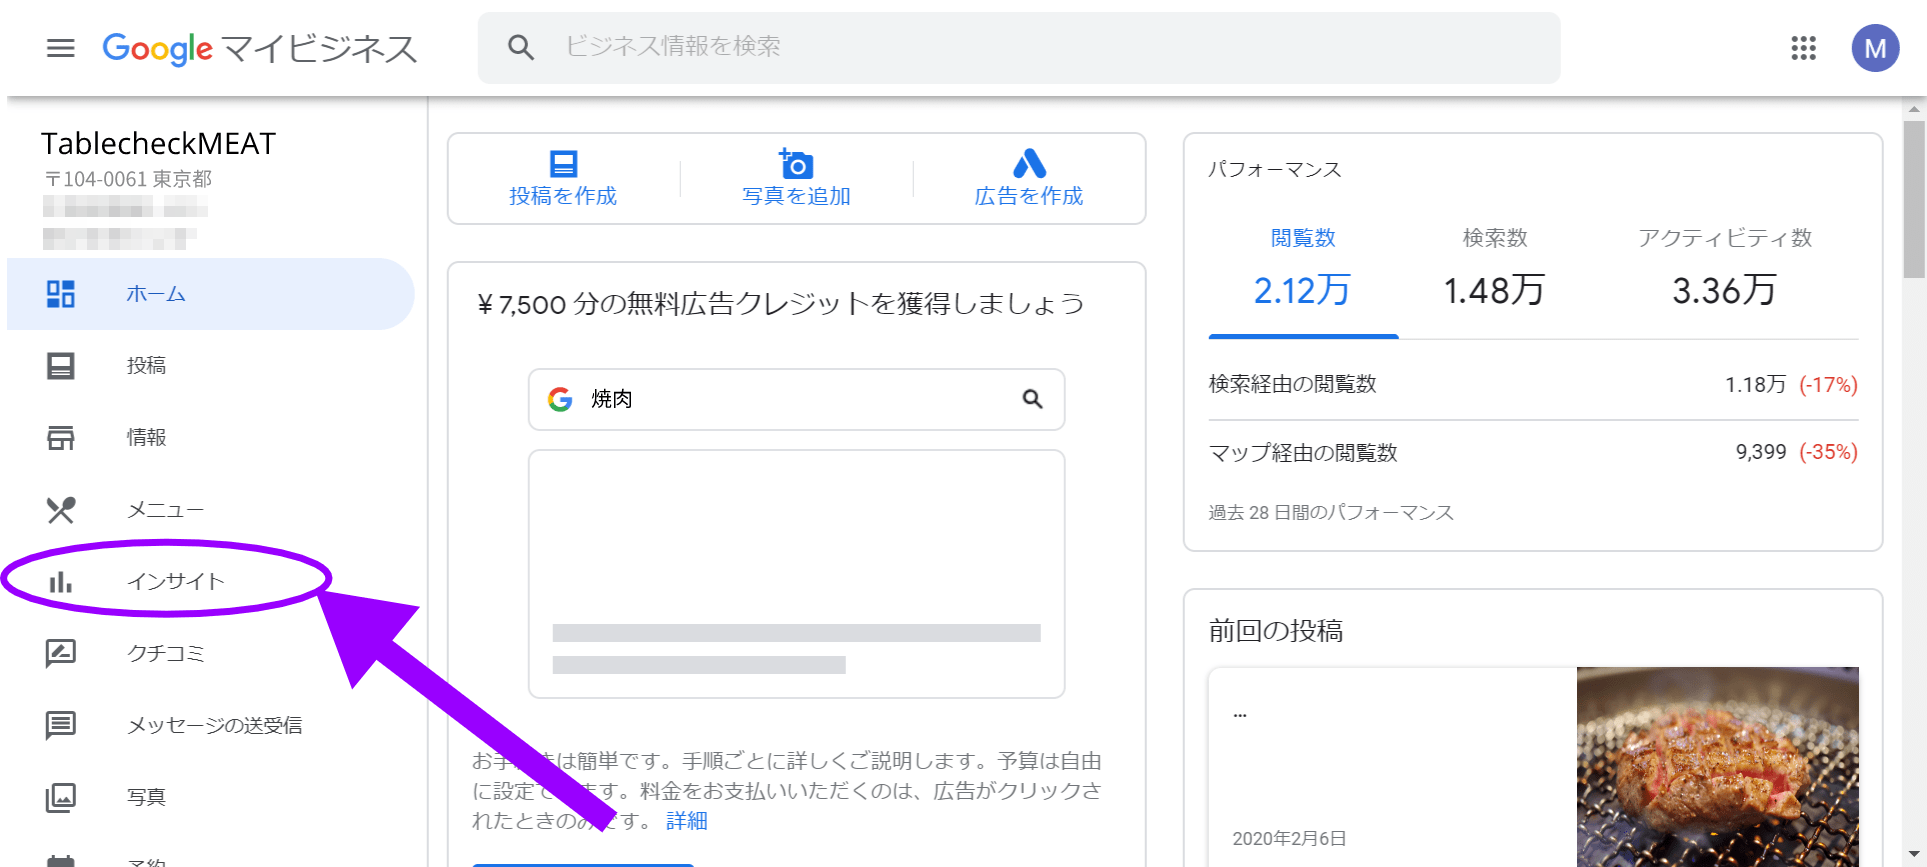The height and width of the screenshot is (867, 1927).
Task: Click 過去 28 日間のパフォーマンス caption
Action: 1331,513
